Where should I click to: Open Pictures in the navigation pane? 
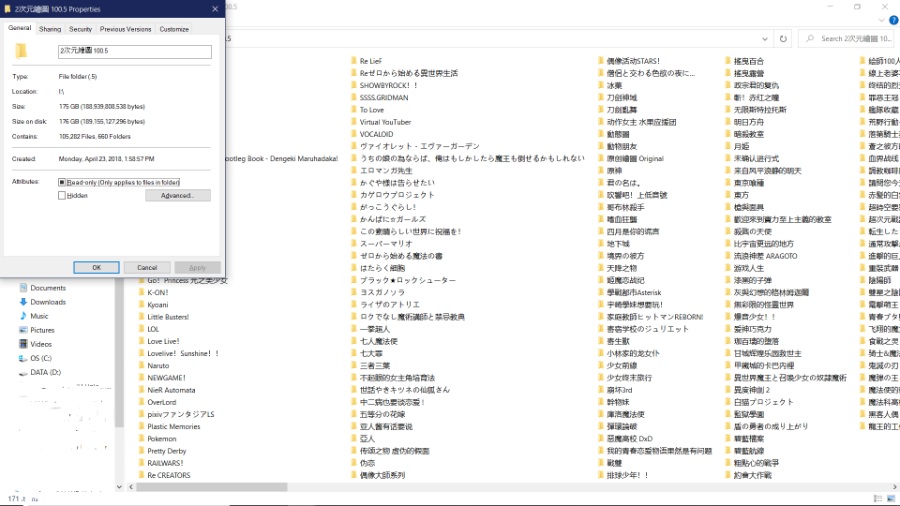[x=42, y=330]
